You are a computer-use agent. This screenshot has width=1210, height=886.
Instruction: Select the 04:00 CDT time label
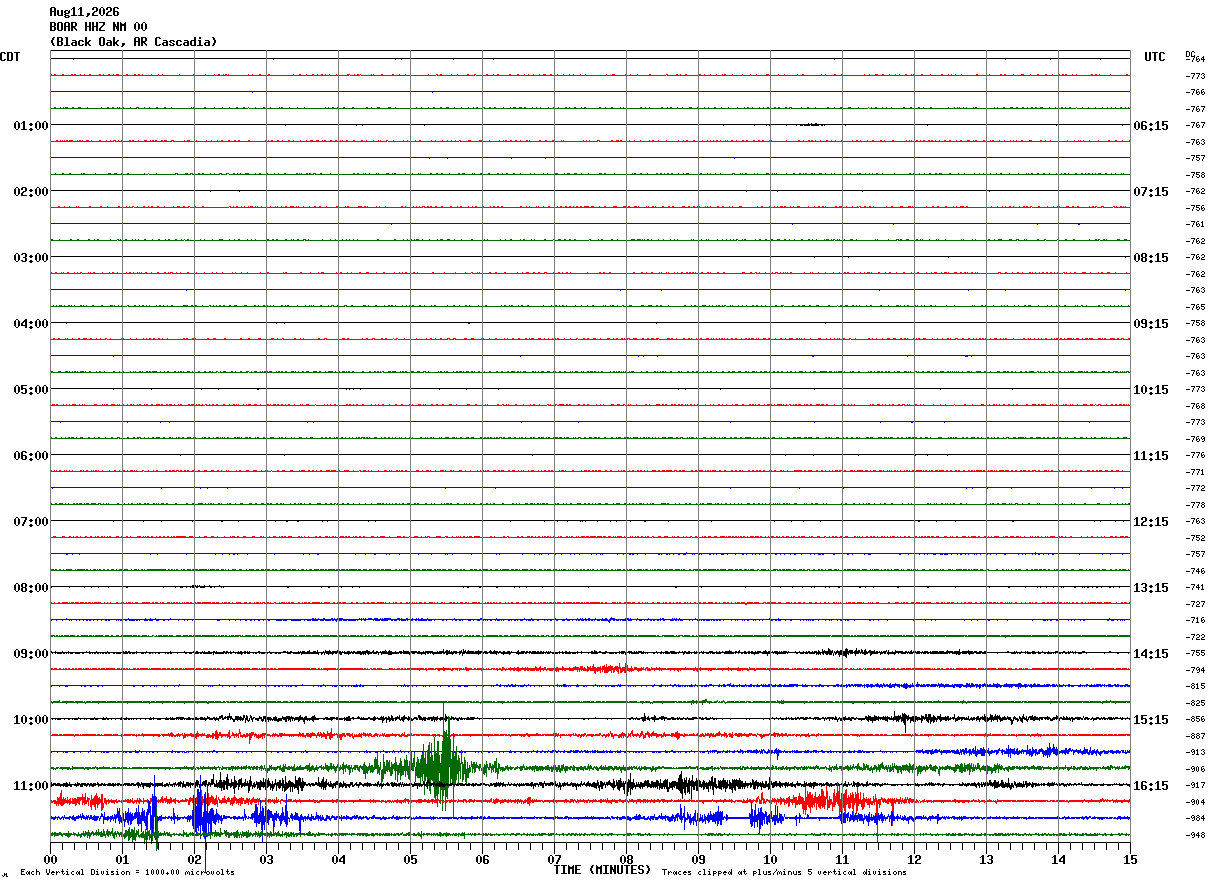point(30,323)
